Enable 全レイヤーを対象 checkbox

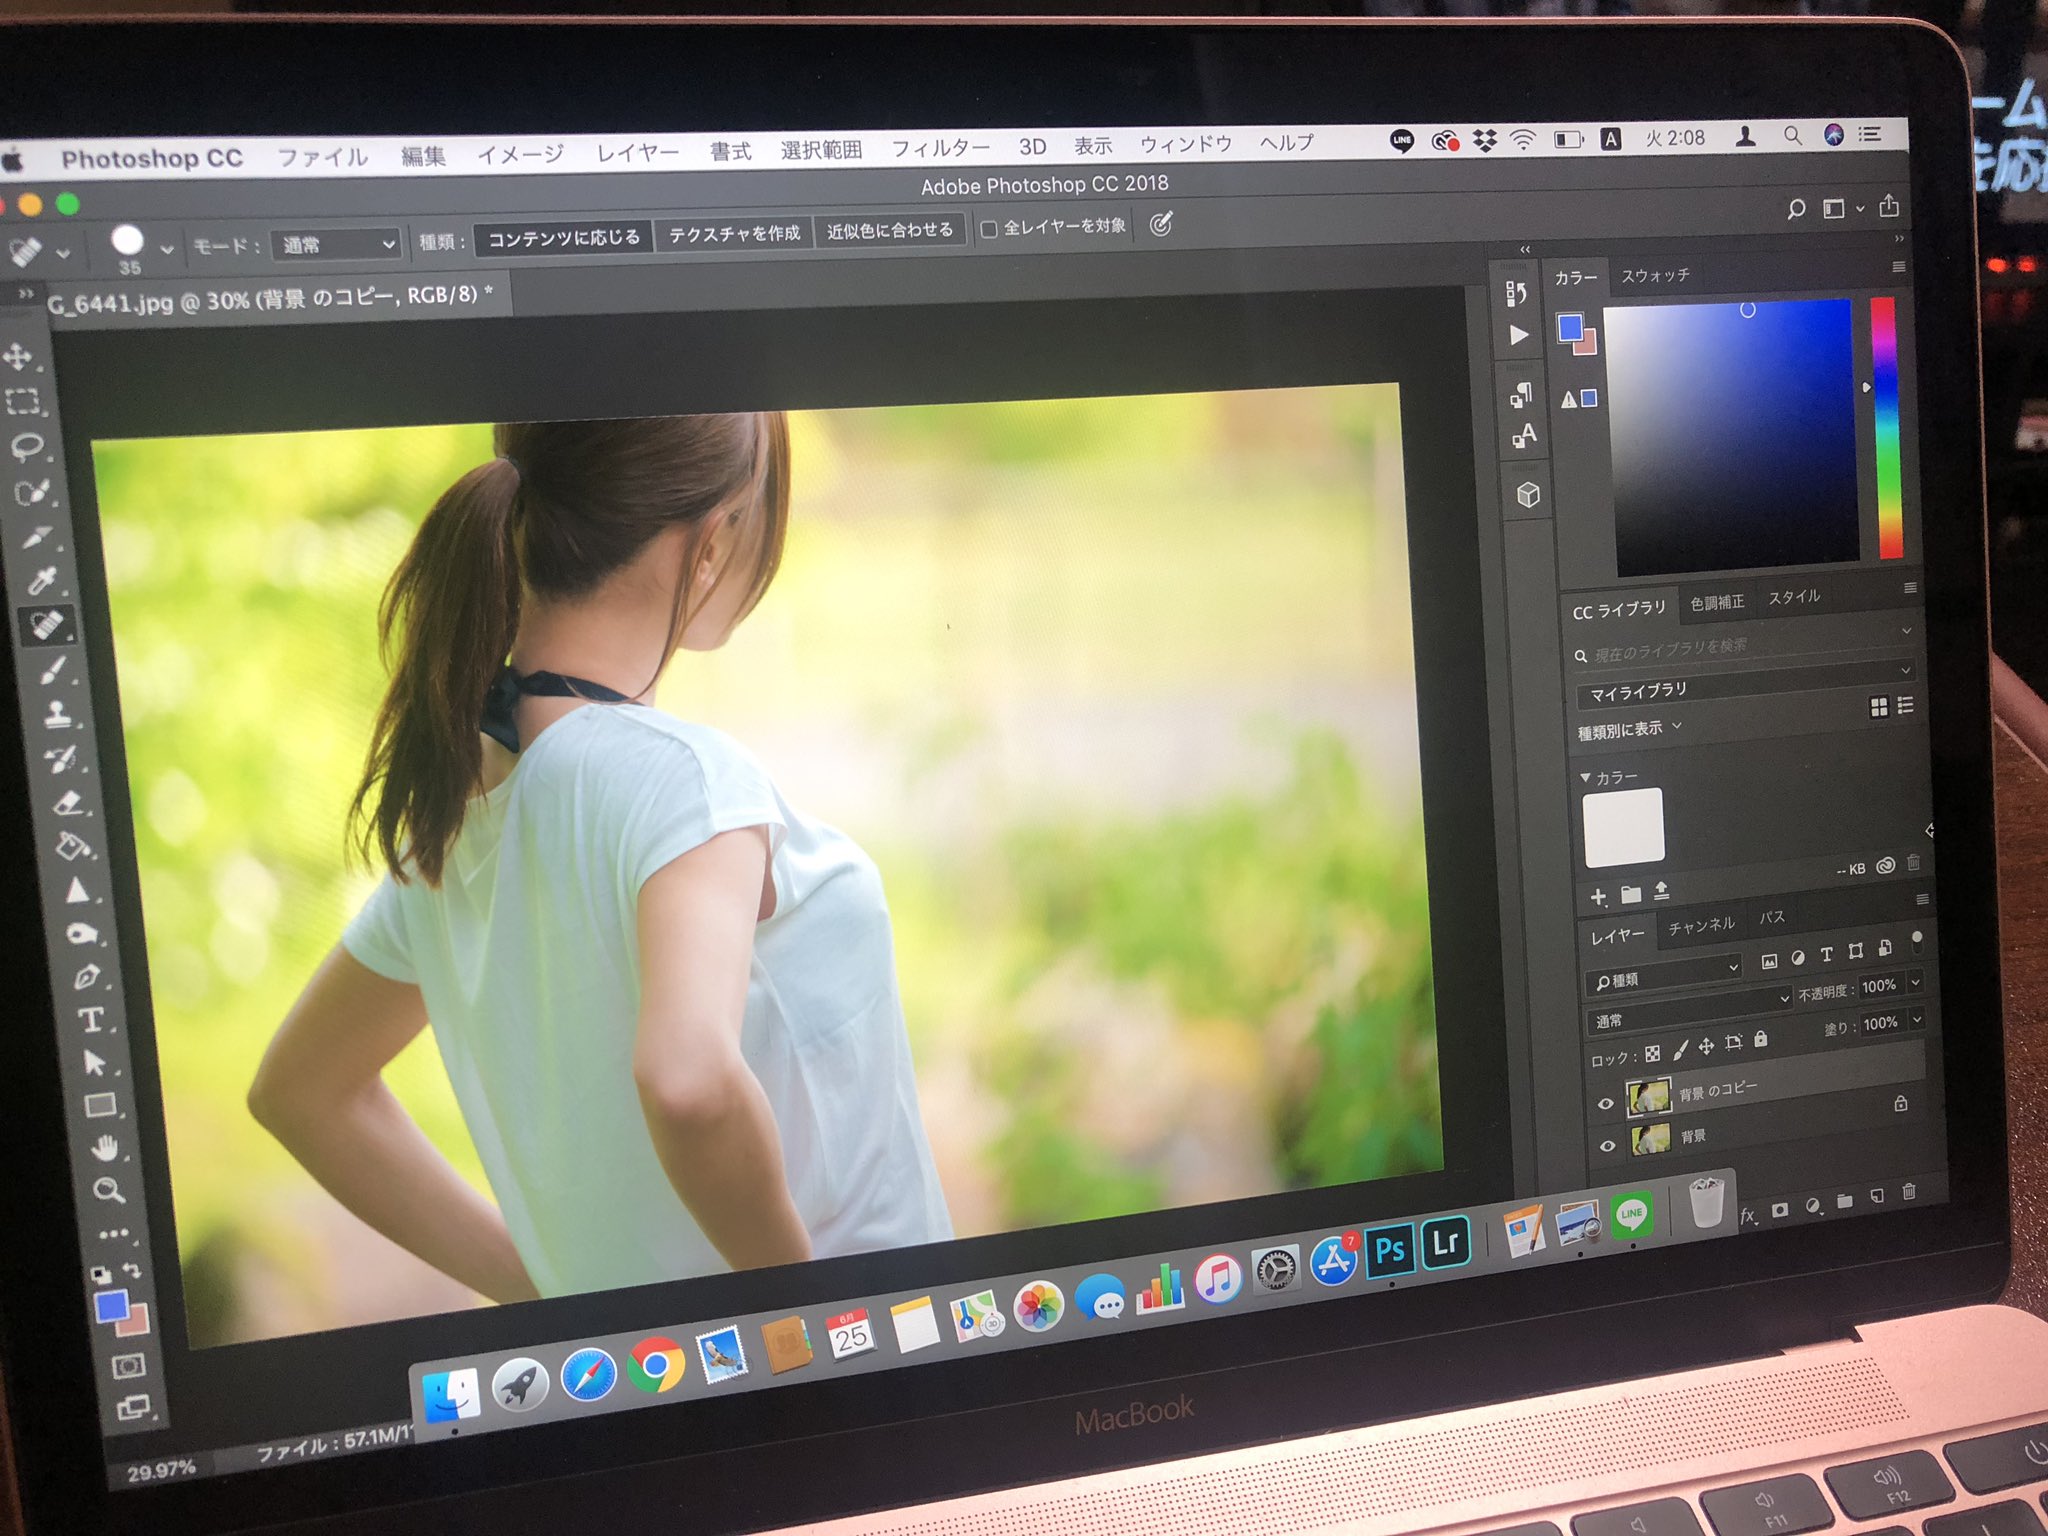pyautogui.click(x=989, y=229)
